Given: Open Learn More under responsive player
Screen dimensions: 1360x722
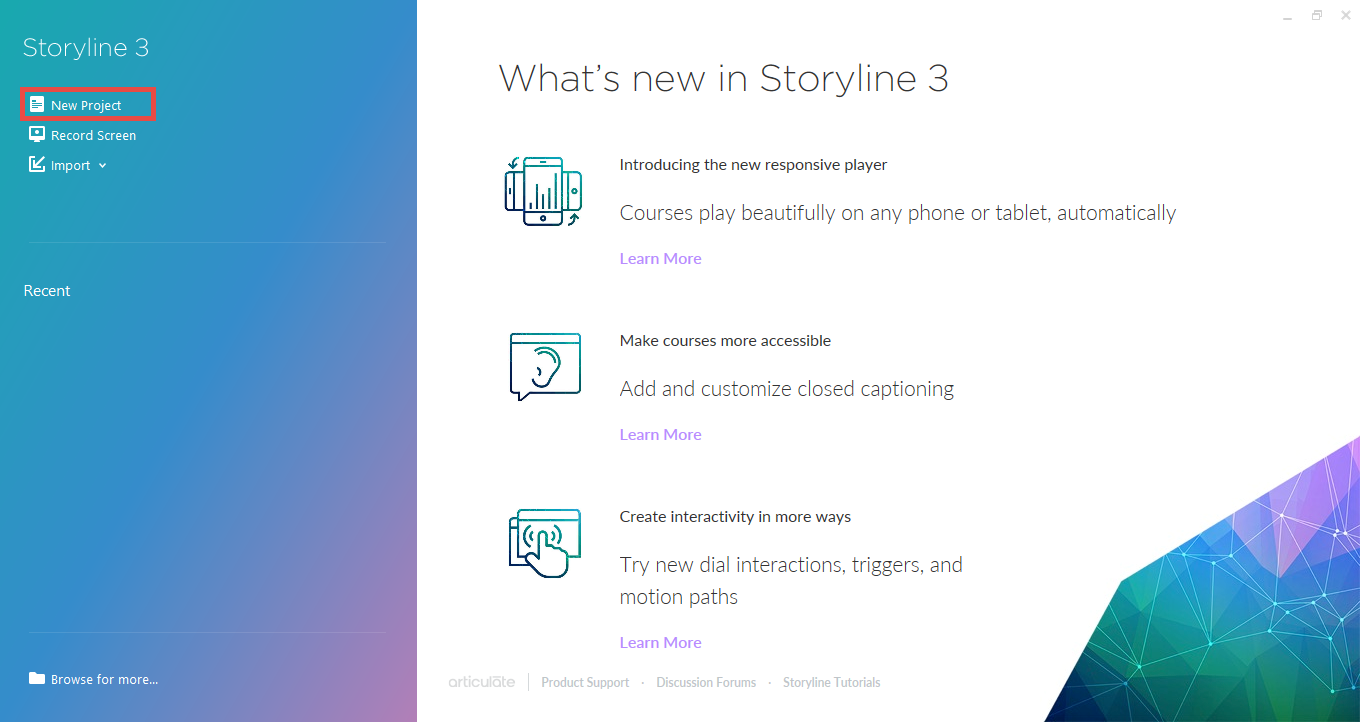Looking at the screenshot, I should [660, 258].
